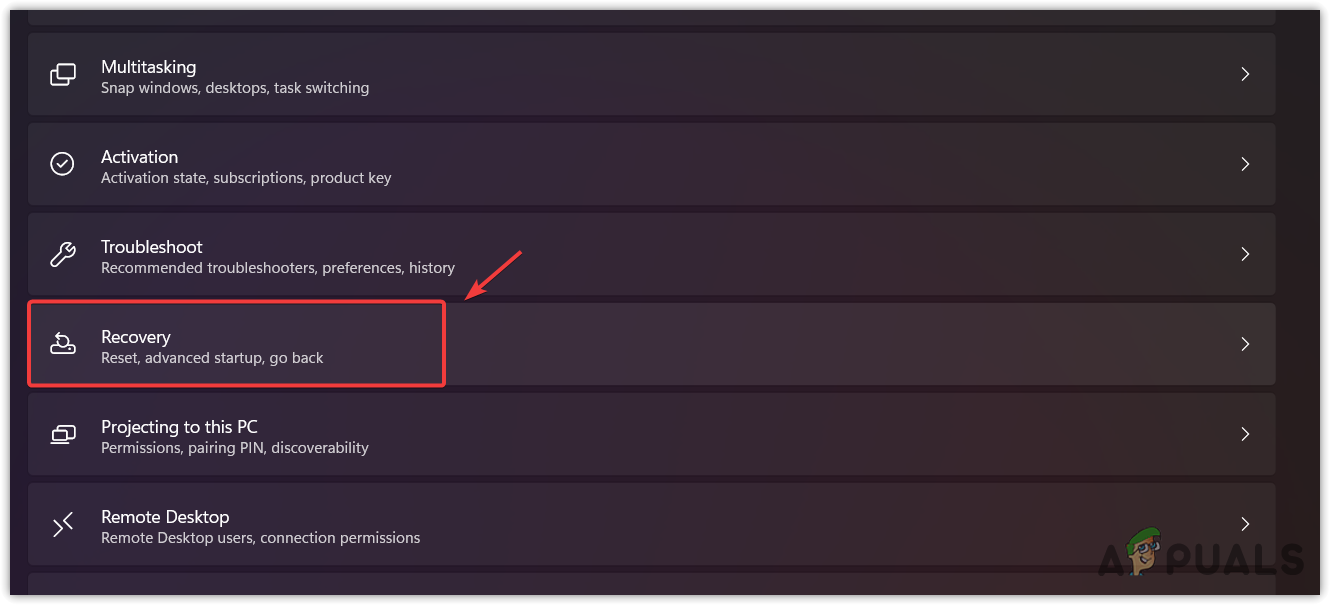
Task: Select the Troubleshoot wrench icon
Action: (x=63, y=254)
